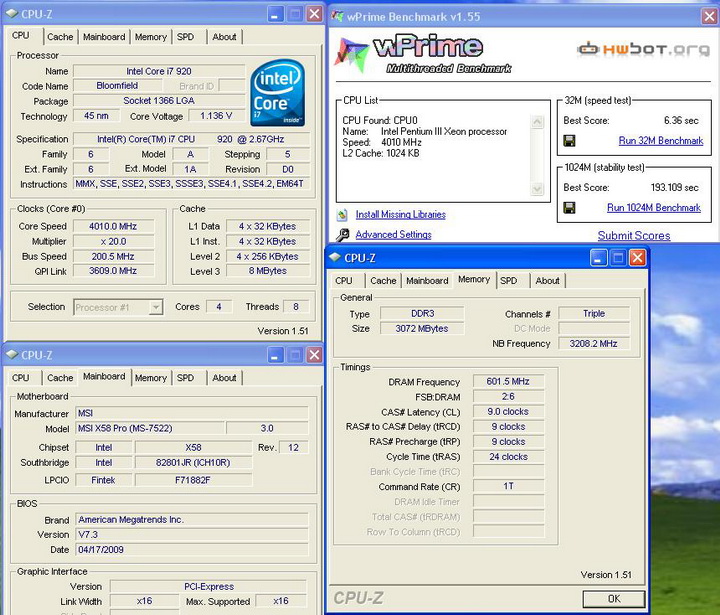Click CPU list scrollbar down arrow in wPrime
720x615 pixels.
tap(537, 188)
